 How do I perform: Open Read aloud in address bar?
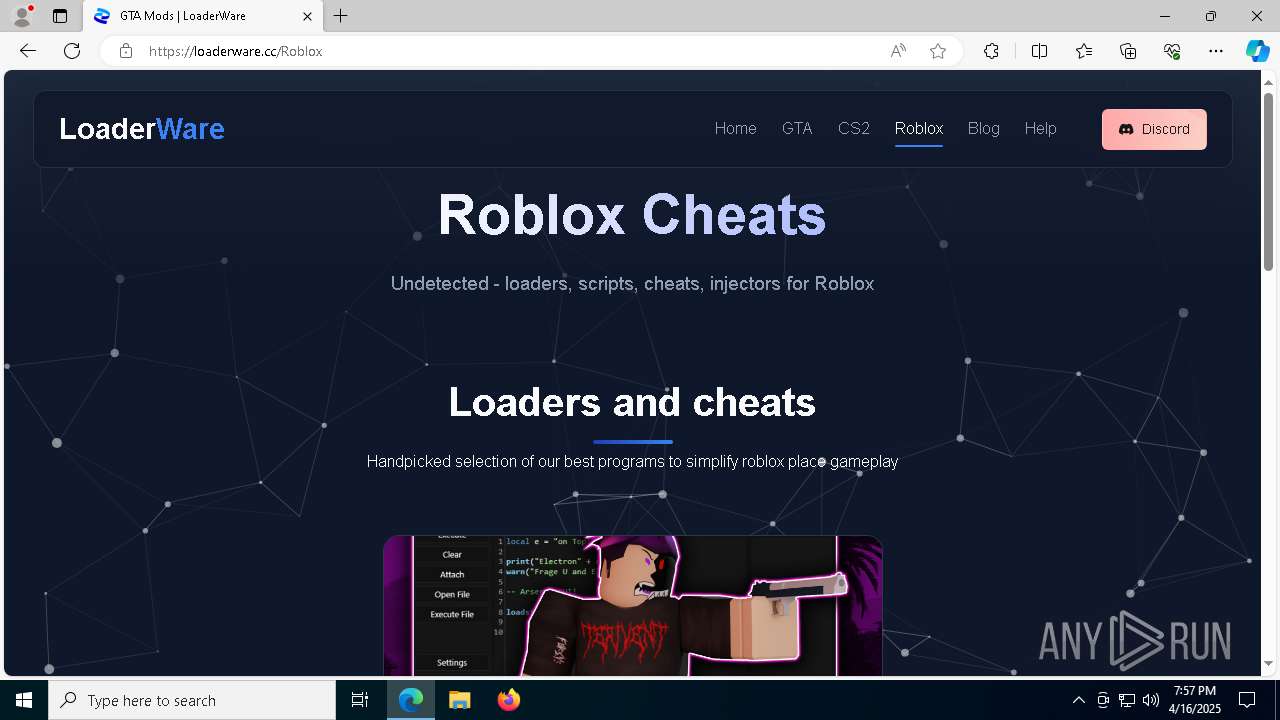click(898, 51)
